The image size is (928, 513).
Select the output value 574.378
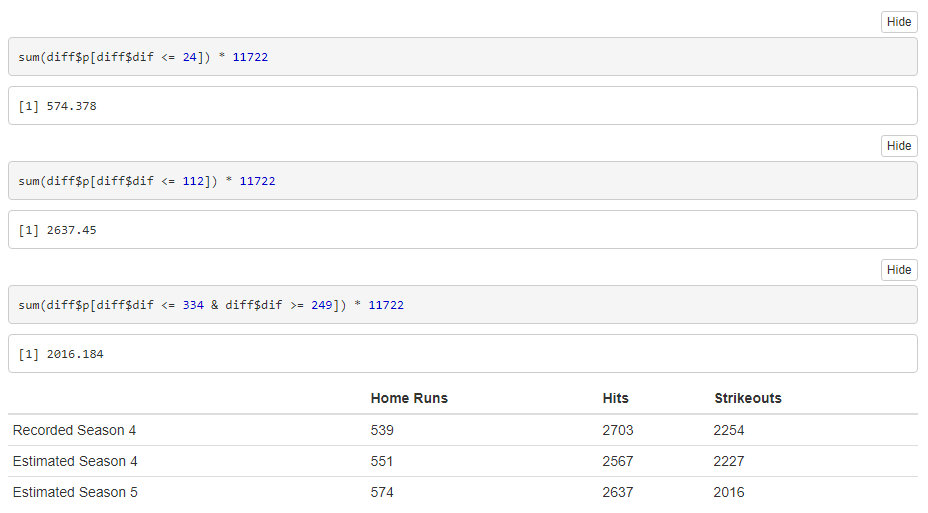(71, 106)
